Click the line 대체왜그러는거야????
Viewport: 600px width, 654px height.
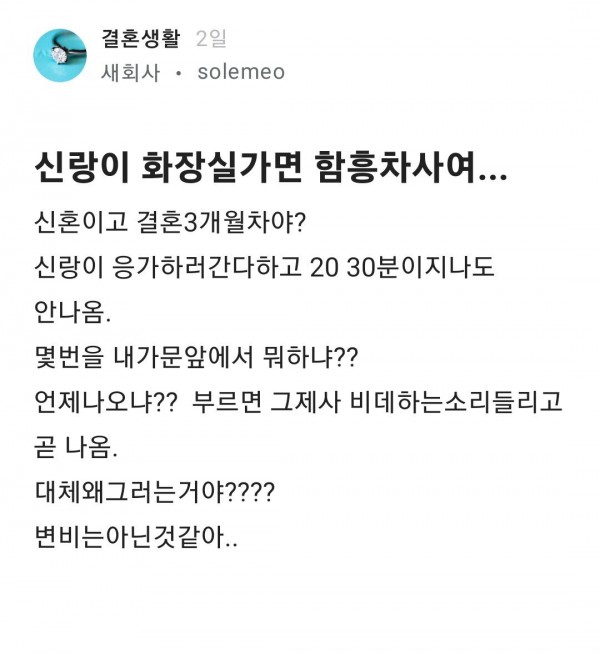(x=155, y=493)
